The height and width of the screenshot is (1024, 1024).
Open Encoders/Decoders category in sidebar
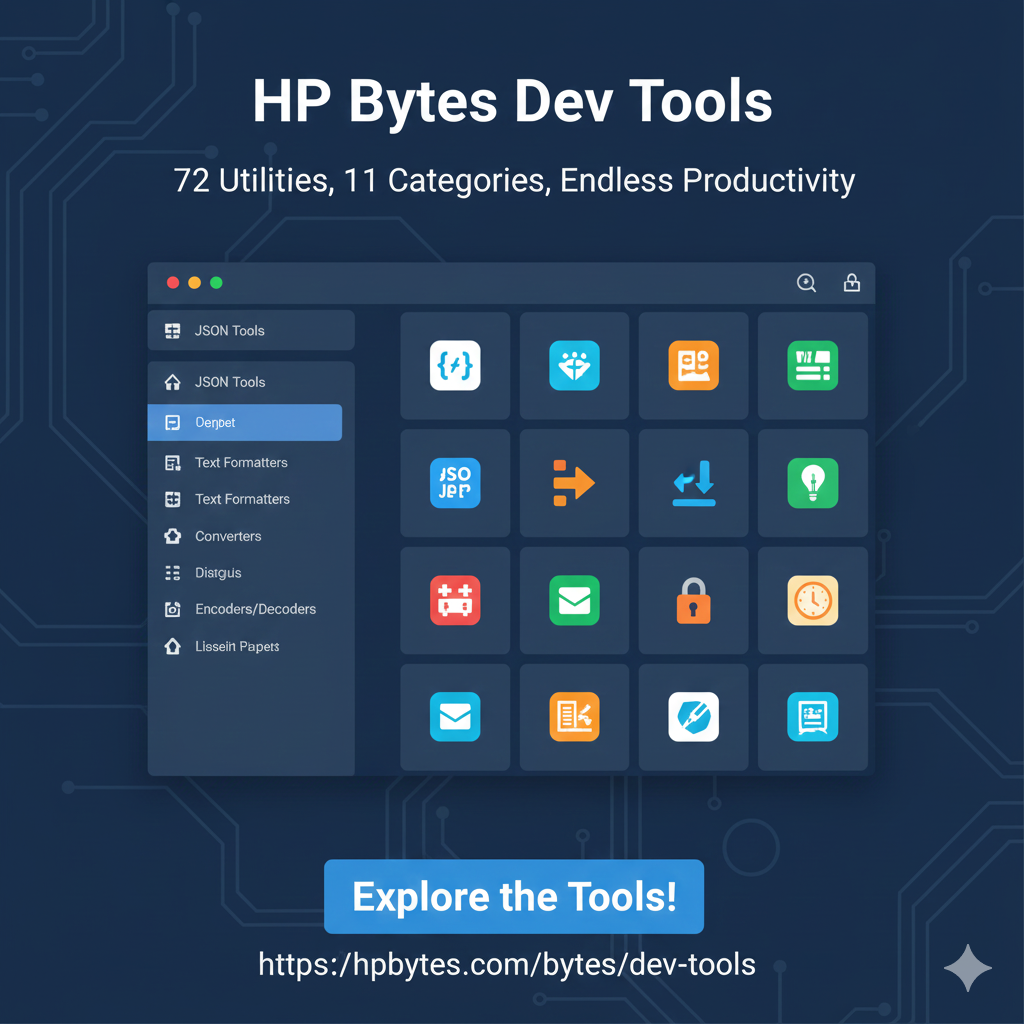coord(248,609)
